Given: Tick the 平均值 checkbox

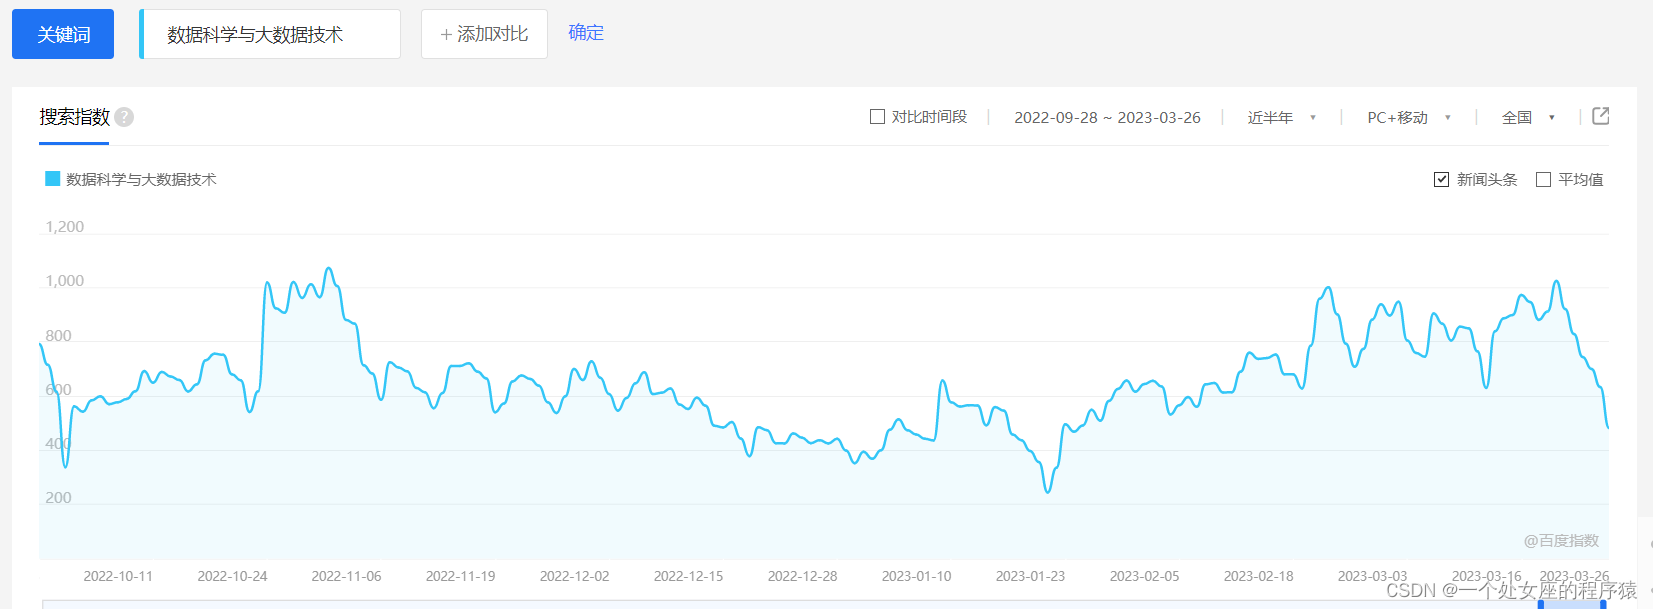Looking at the screenshot, I should pyautogui.click(x=1543, y=180).
